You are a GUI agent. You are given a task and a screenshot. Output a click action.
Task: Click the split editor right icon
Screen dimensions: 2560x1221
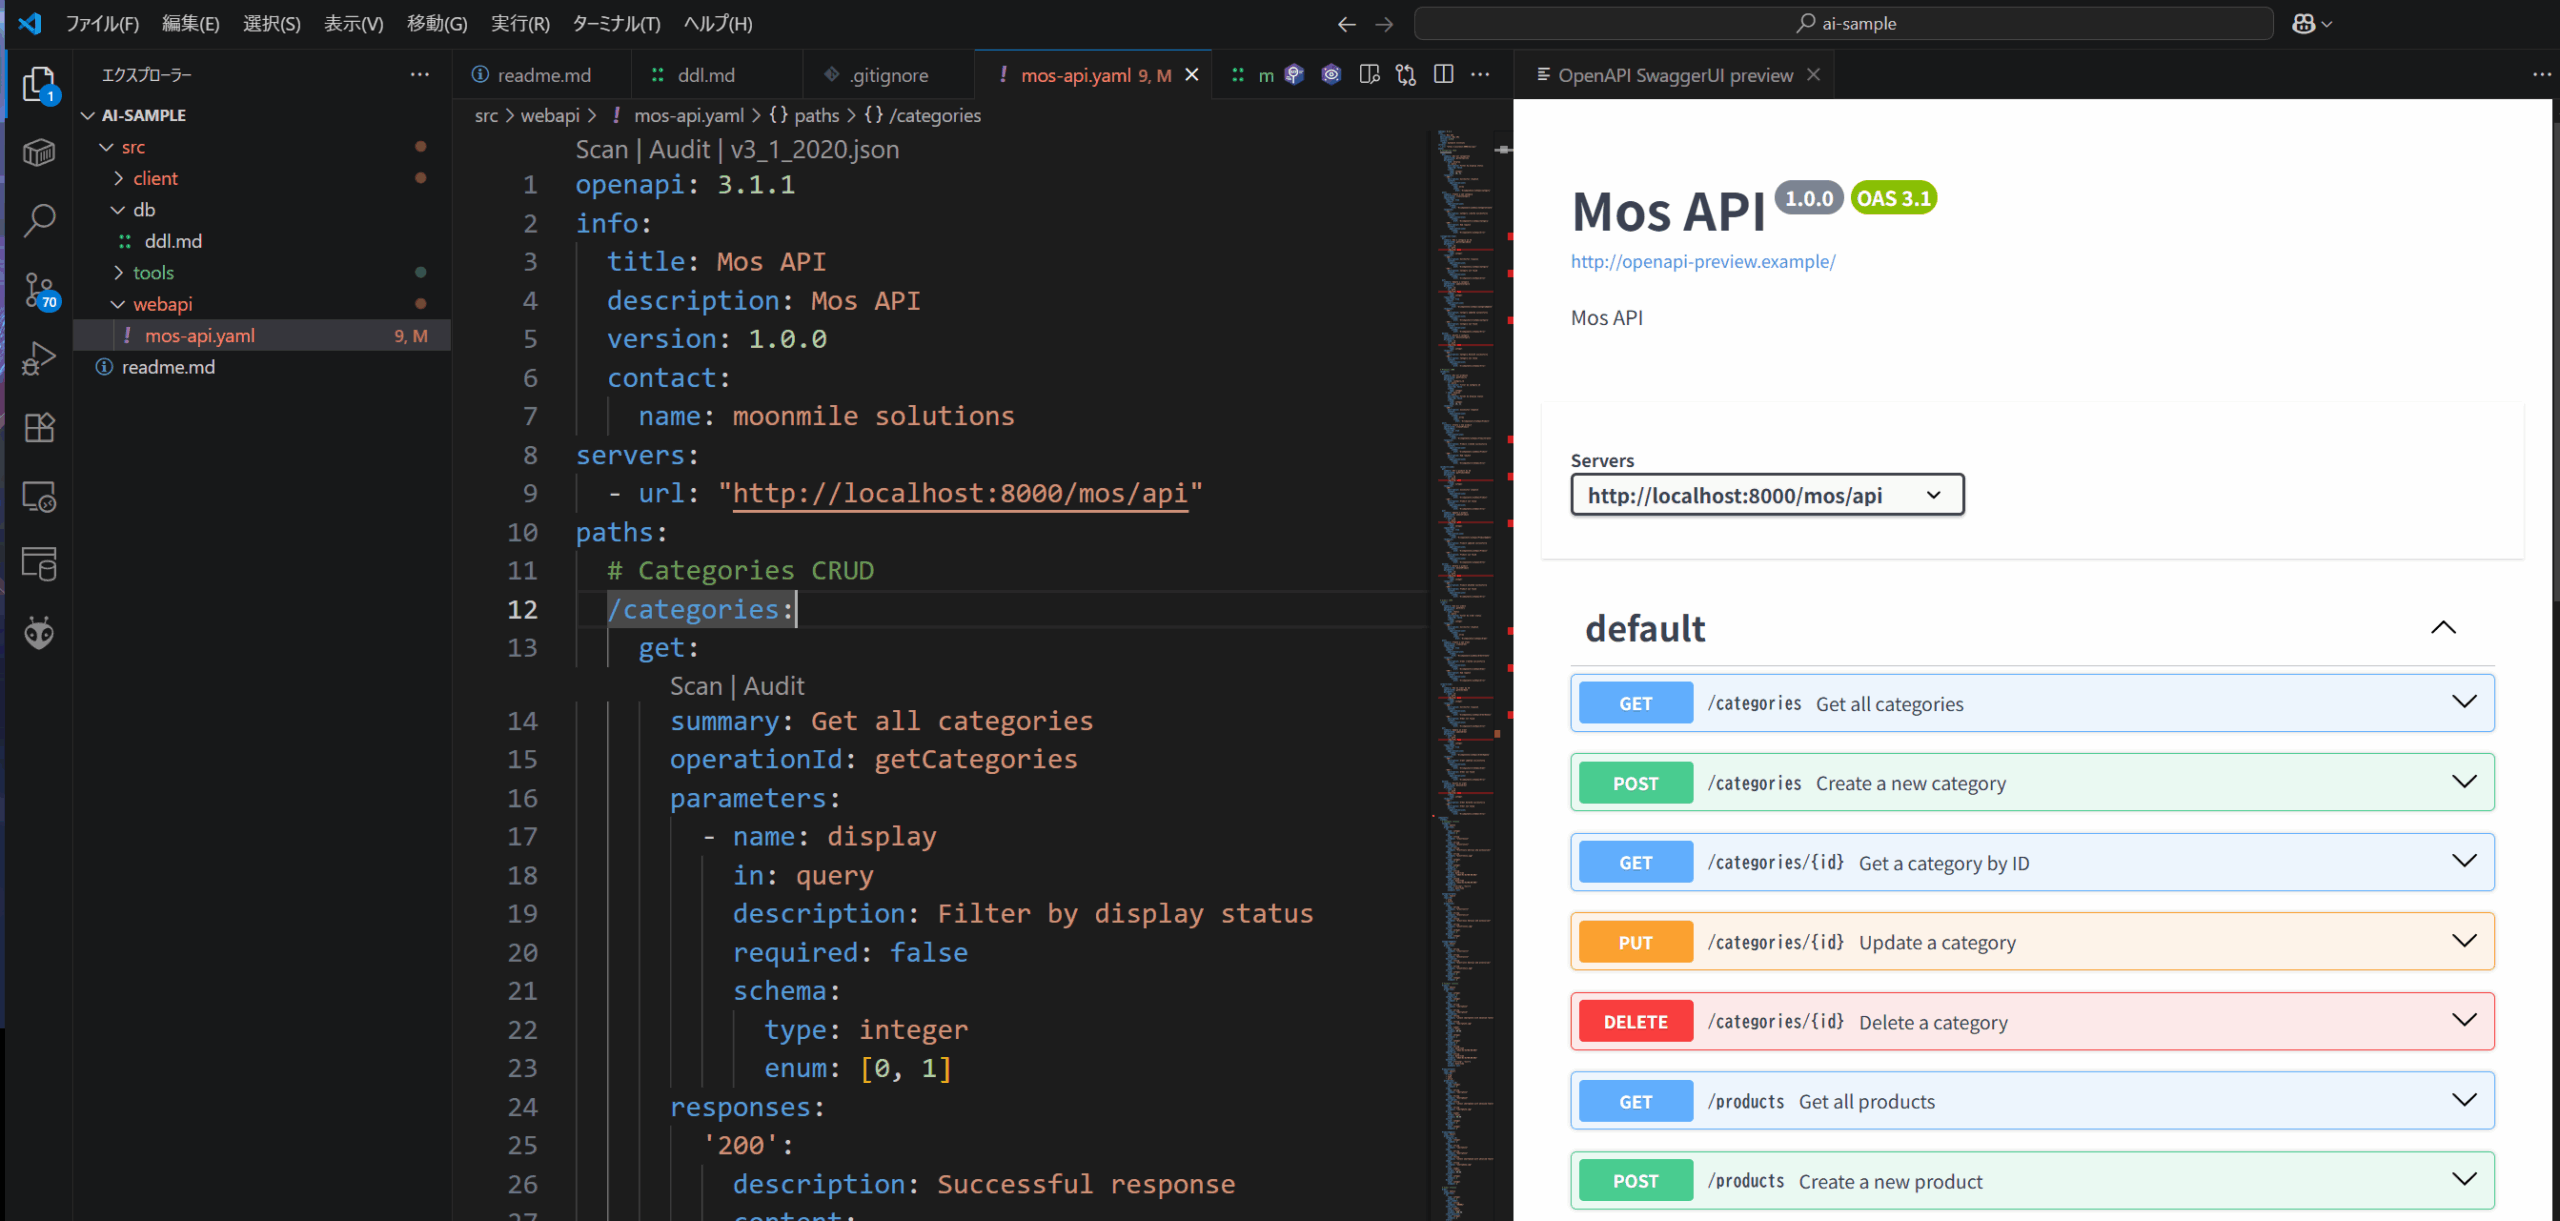pyautogui.click(x=1443, y=75)
